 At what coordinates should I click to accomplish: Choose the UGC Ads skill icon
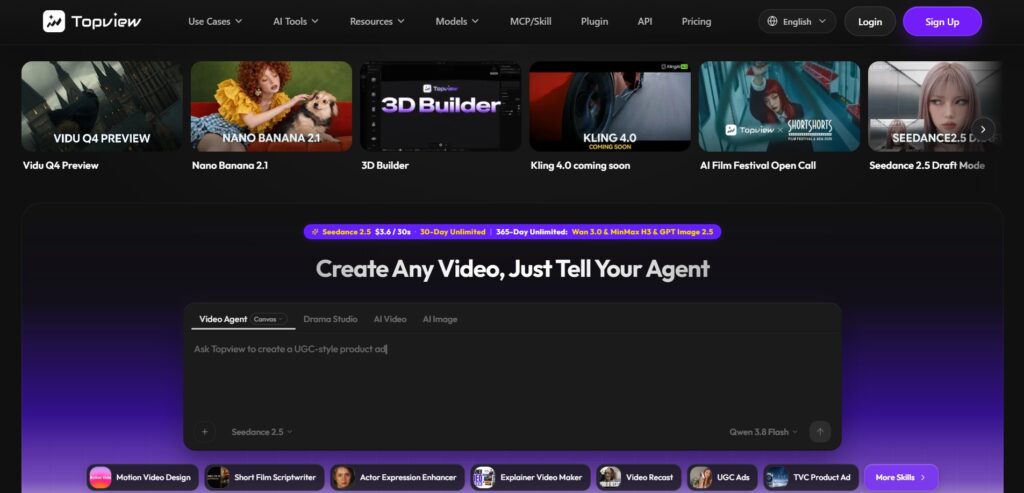(x=701, y=477)
